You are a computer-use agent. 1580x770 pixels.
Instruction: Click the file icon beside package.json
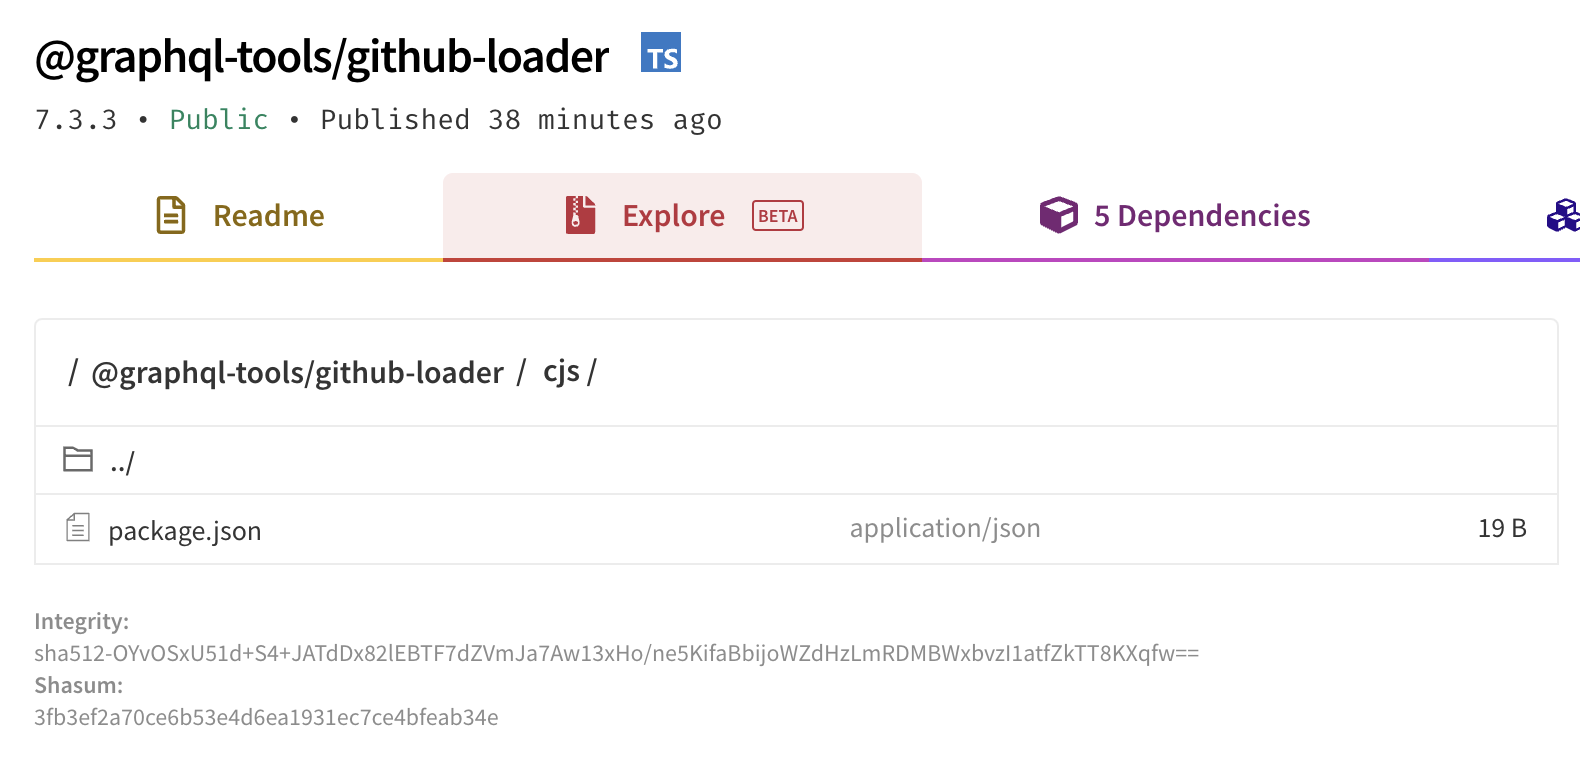(x=77, y=529)
